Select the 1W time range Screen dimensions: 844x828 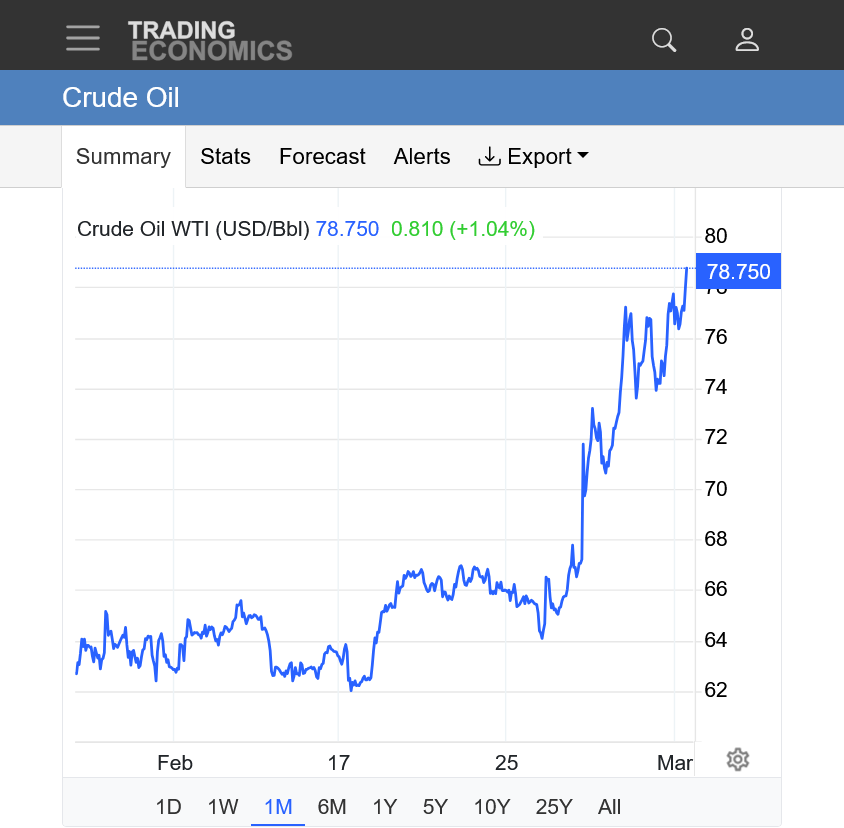click(x=223, y=806)
